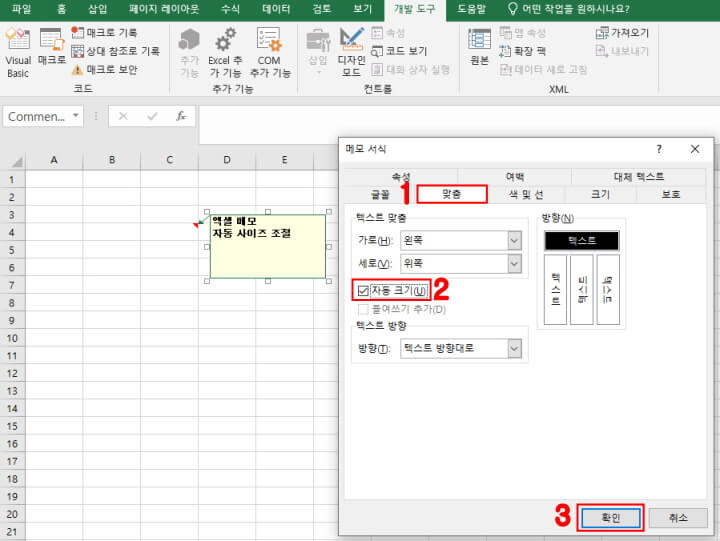Screen dimensions: 720x541
Task: Select rotate-down text orientation
Action: 608,290
